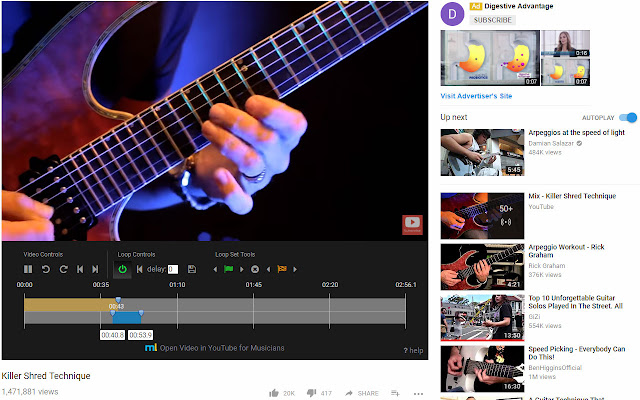Click the loop end handle on the blue region
640x400 pixels.
tap(141, 313)
